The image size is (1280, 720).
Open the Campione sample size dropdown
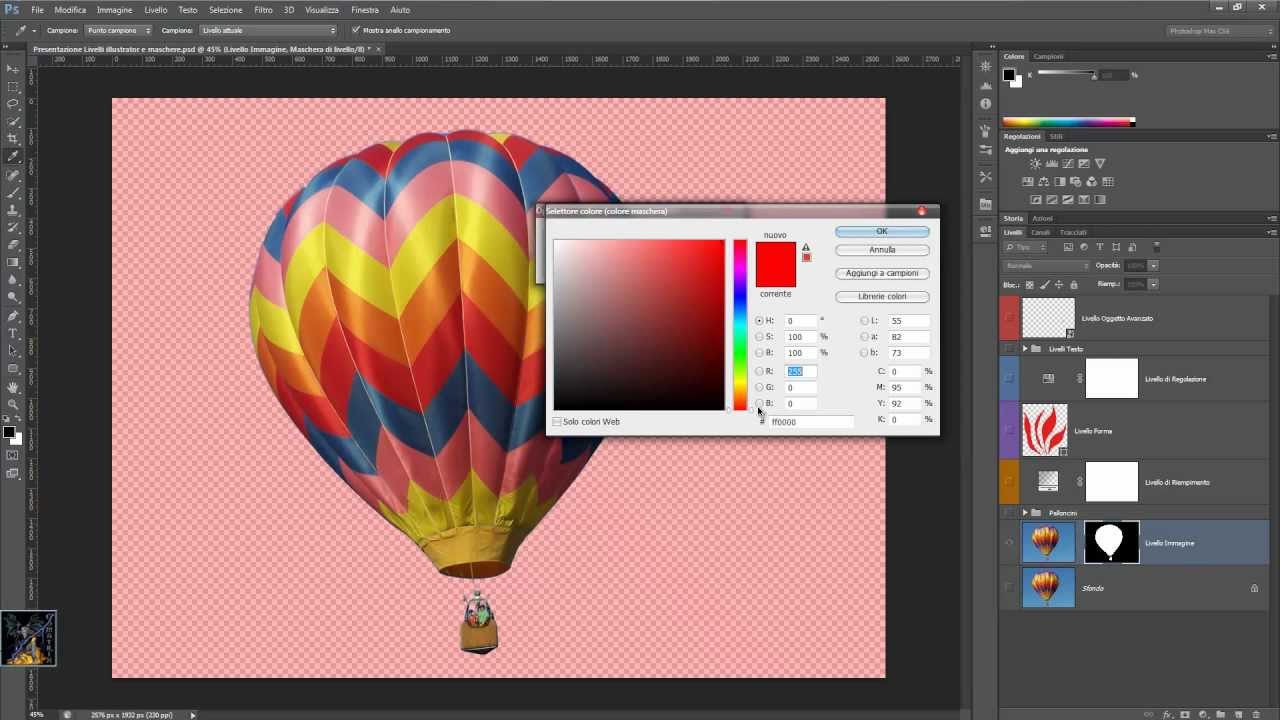click(118, 30)
